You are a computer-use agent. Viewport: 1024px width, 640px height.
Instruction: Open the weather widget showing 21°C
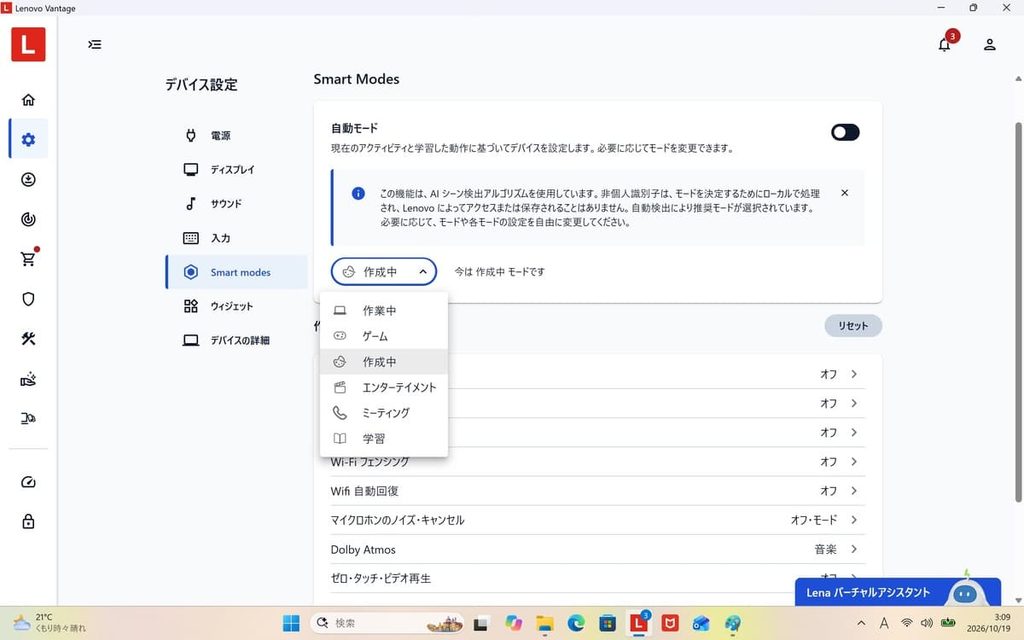pos(50,623)
